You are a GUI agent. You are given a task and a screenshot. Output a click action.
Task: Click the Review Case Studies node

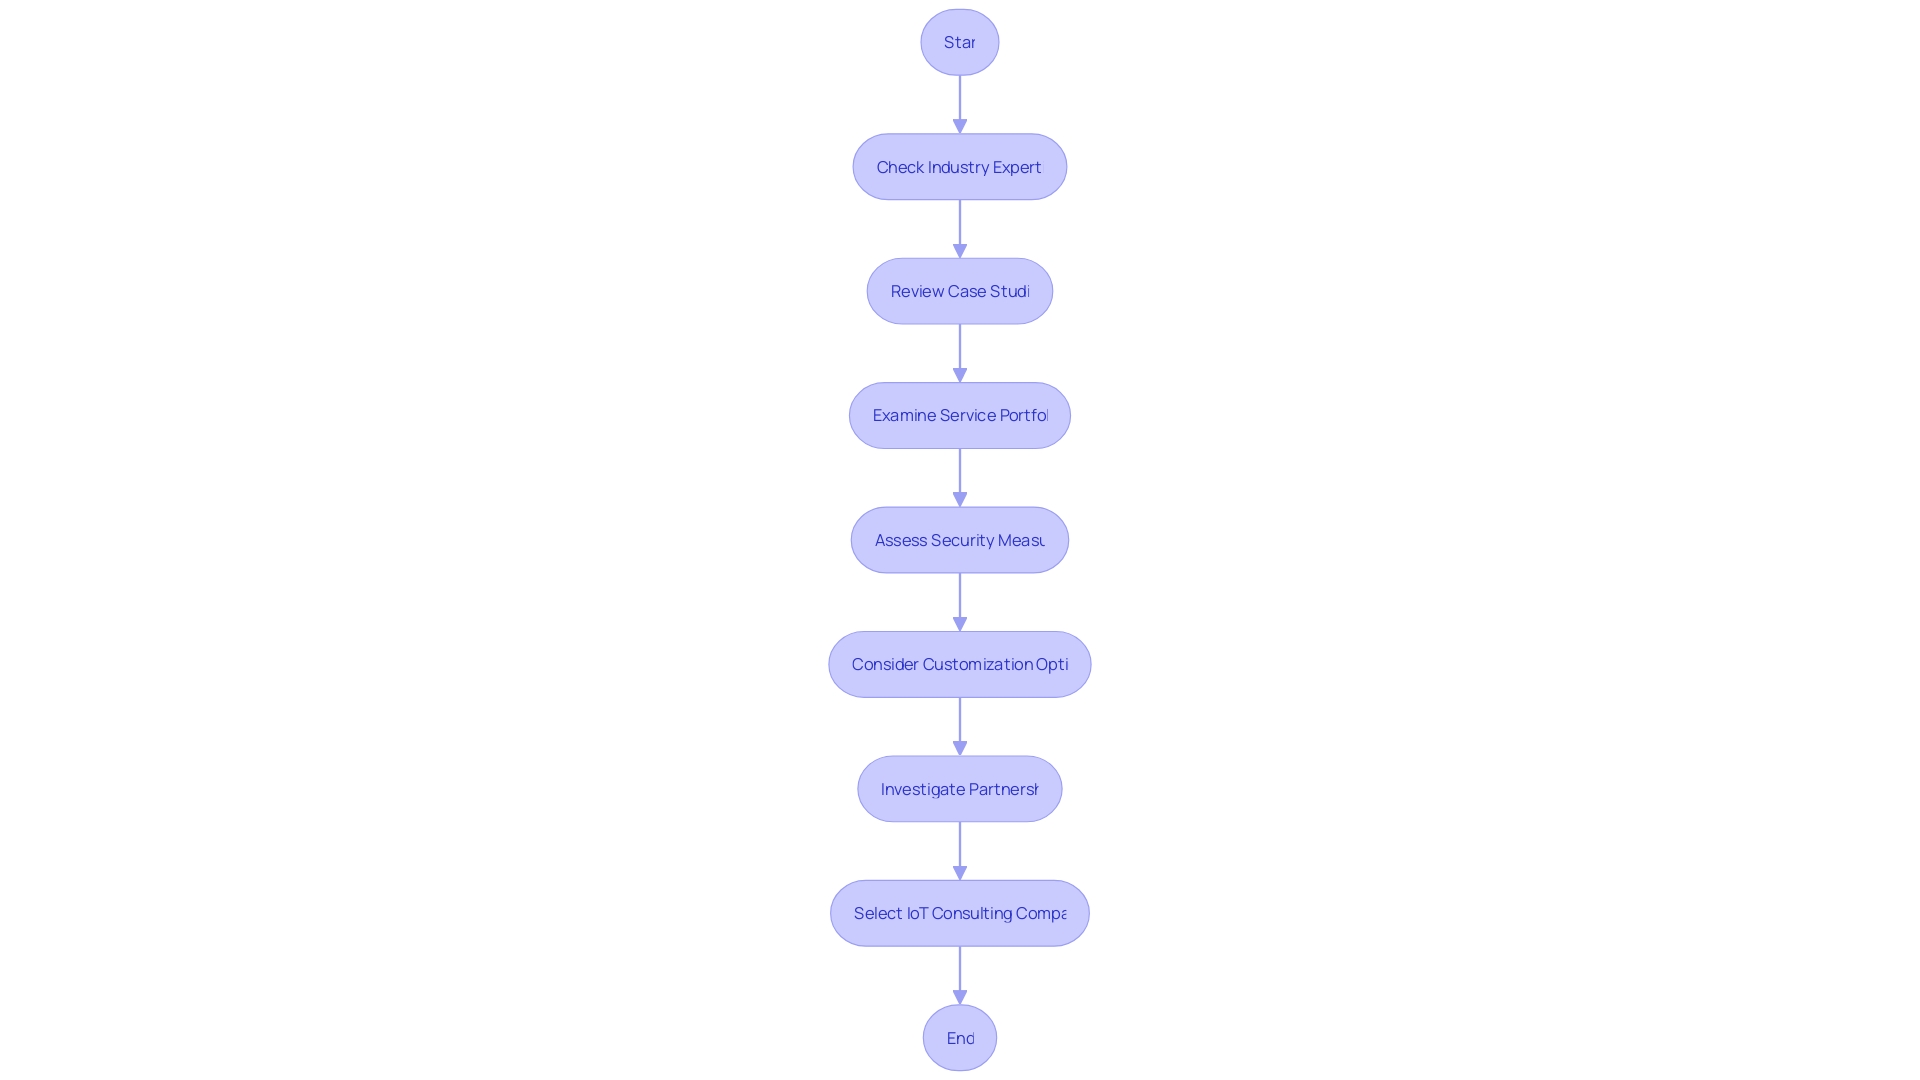(x=960, y=290)
